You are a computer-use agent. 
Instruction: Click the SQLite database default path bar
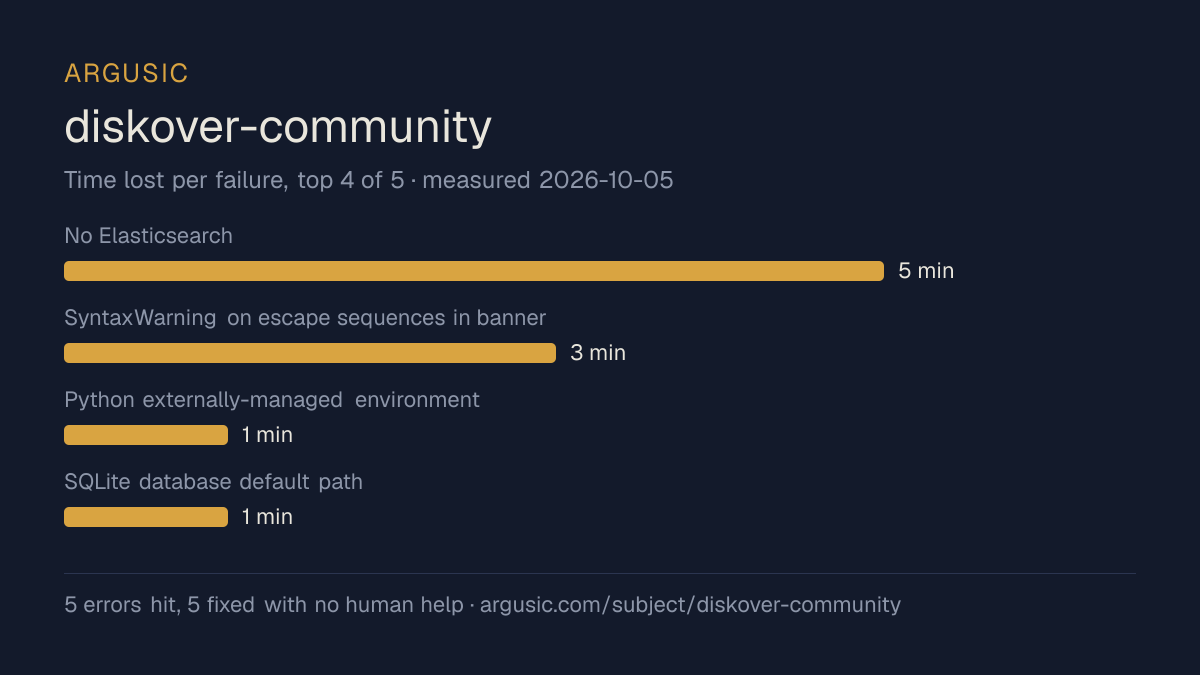coord(146,517)
